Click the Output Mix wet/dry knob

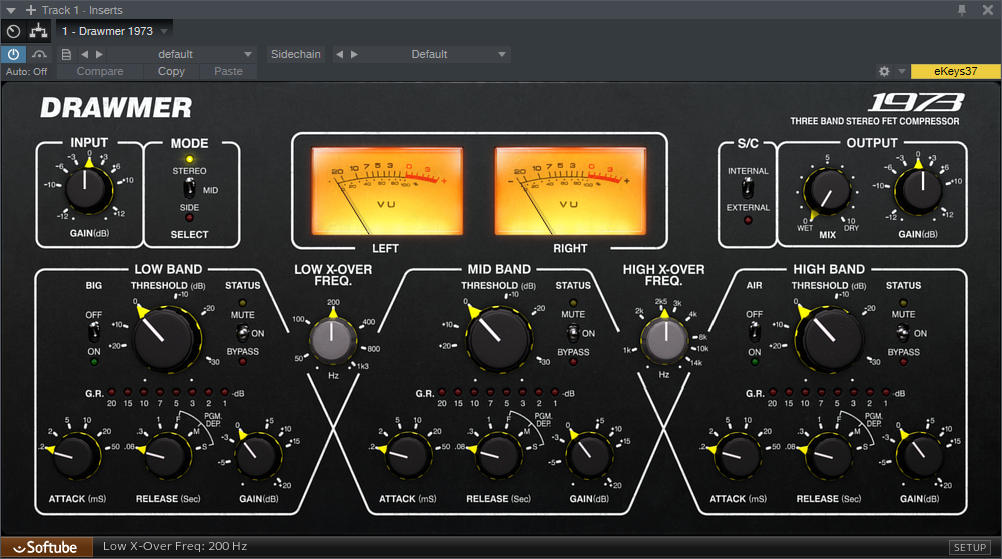tap(827, 191)
